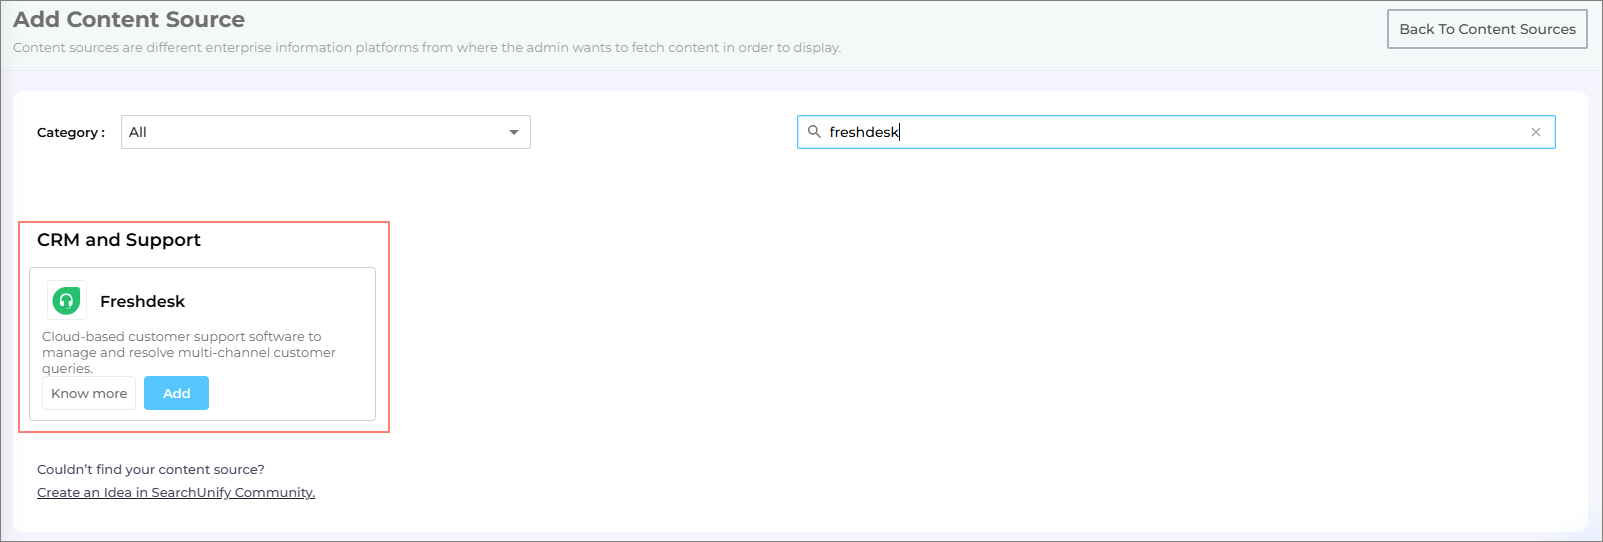Follow the Create an Idea in SearchUnify Community link
Image resolution: width=1603 pixels, height=542 pixels.
pyautogui.click(x=176, y=492)
